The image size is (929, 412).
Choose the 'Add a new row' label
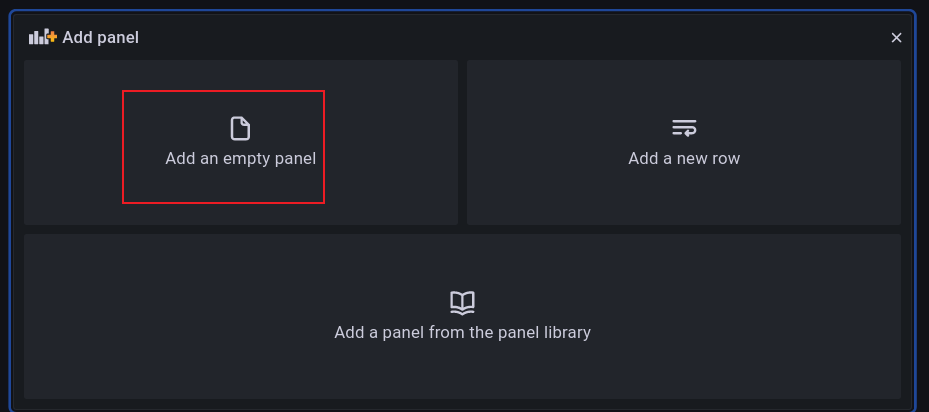[x=684, y=158]
